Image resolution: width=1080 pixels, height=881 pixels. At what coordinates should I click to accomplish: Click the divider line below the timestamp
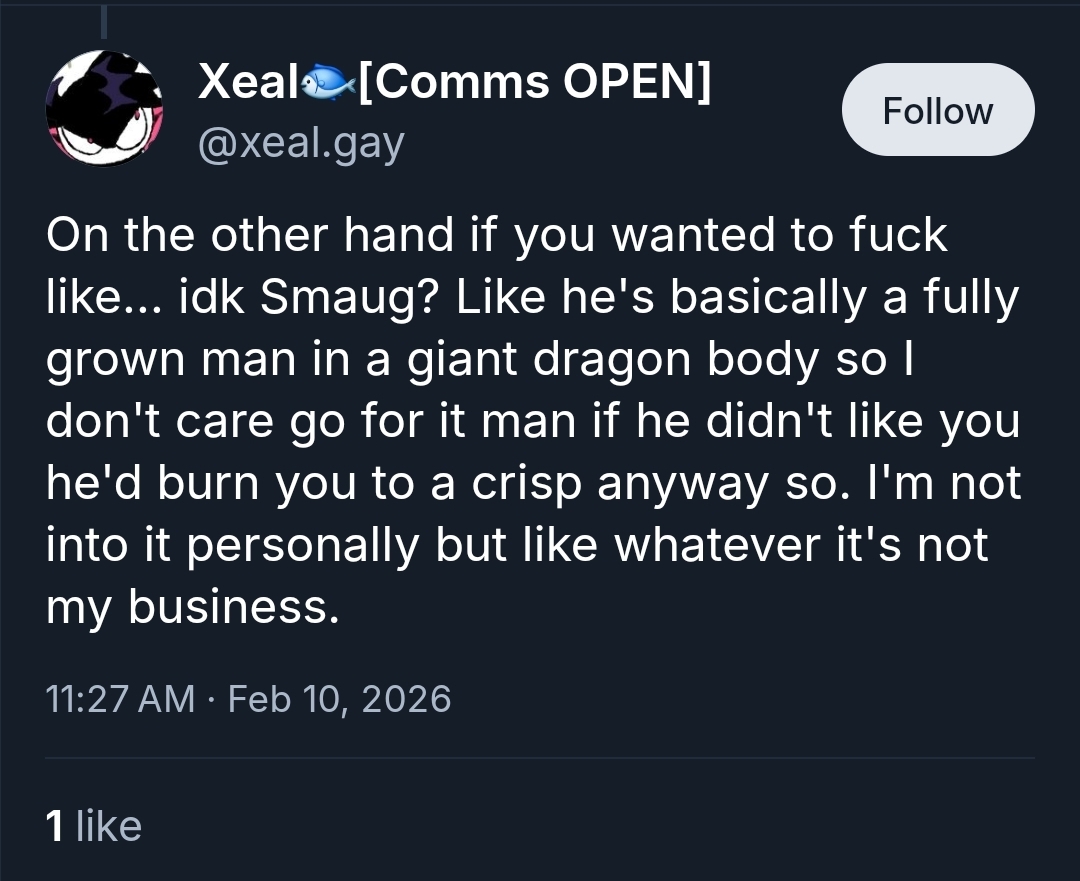[540, 758]
